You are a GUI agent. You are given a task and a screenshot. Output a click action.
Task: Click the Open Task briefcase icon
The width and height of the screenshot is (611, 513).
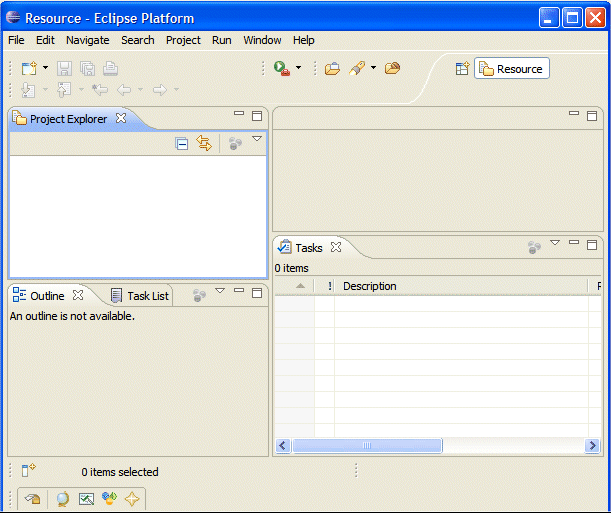tap(332, 69)
